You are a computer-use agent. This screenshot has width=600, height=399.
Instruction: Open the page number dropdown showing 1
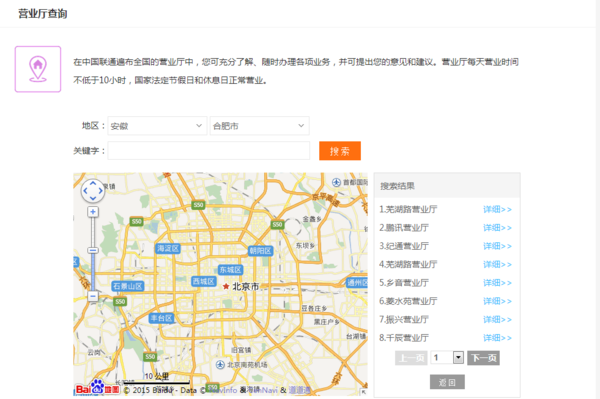pos(447,358)
